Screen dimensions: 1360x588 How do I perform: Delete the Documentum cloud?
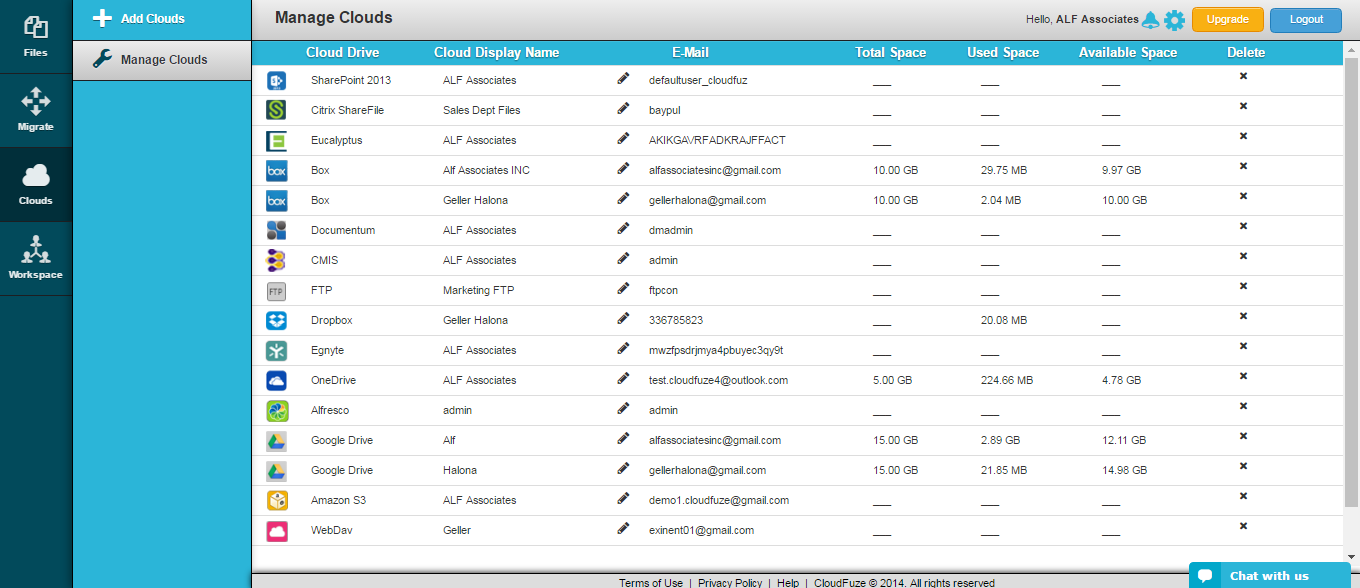1244,226
